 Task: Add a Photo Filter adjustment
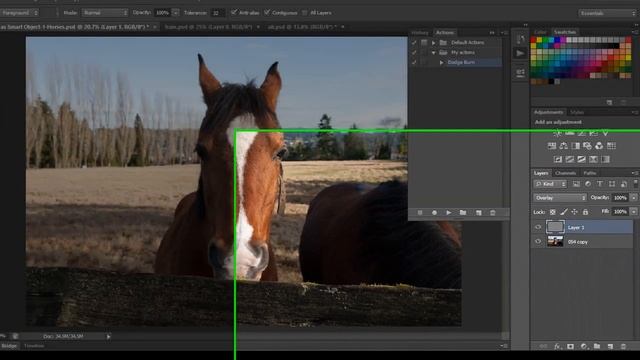[587, 146]
